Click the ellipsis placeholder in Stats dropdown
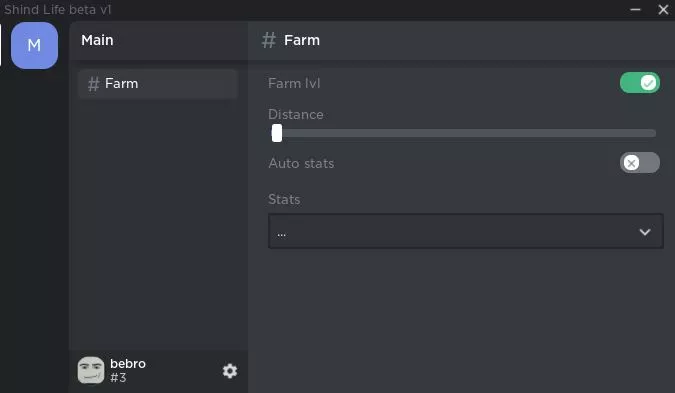Image resolution: width=675 pixels, height=393 pixels. 282,235
